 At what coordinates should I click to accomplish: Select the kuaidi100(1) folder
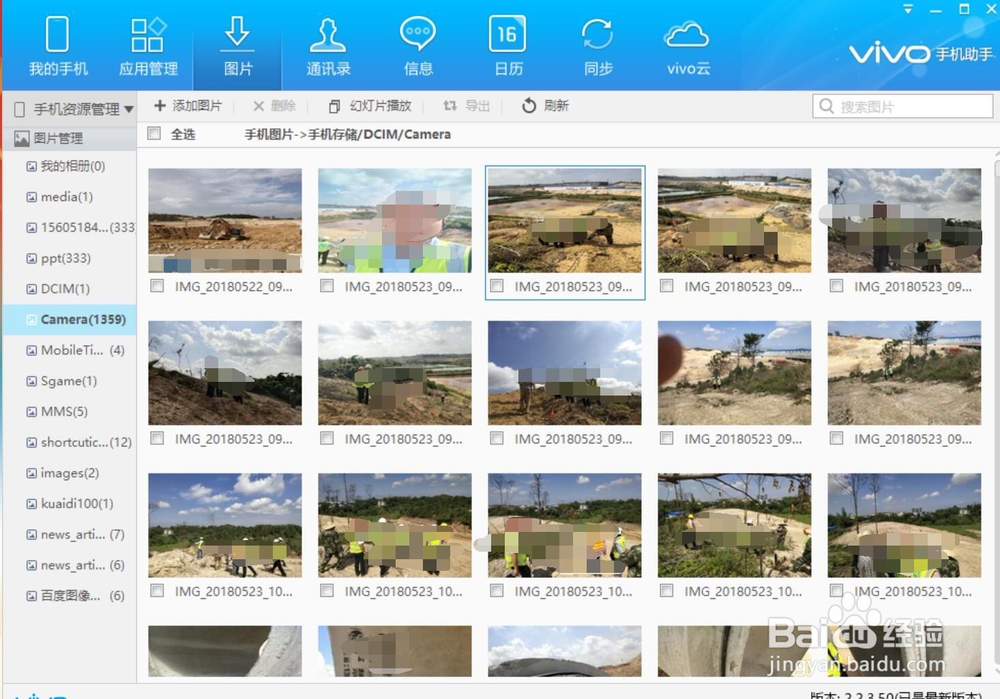[x=70, y=503]
